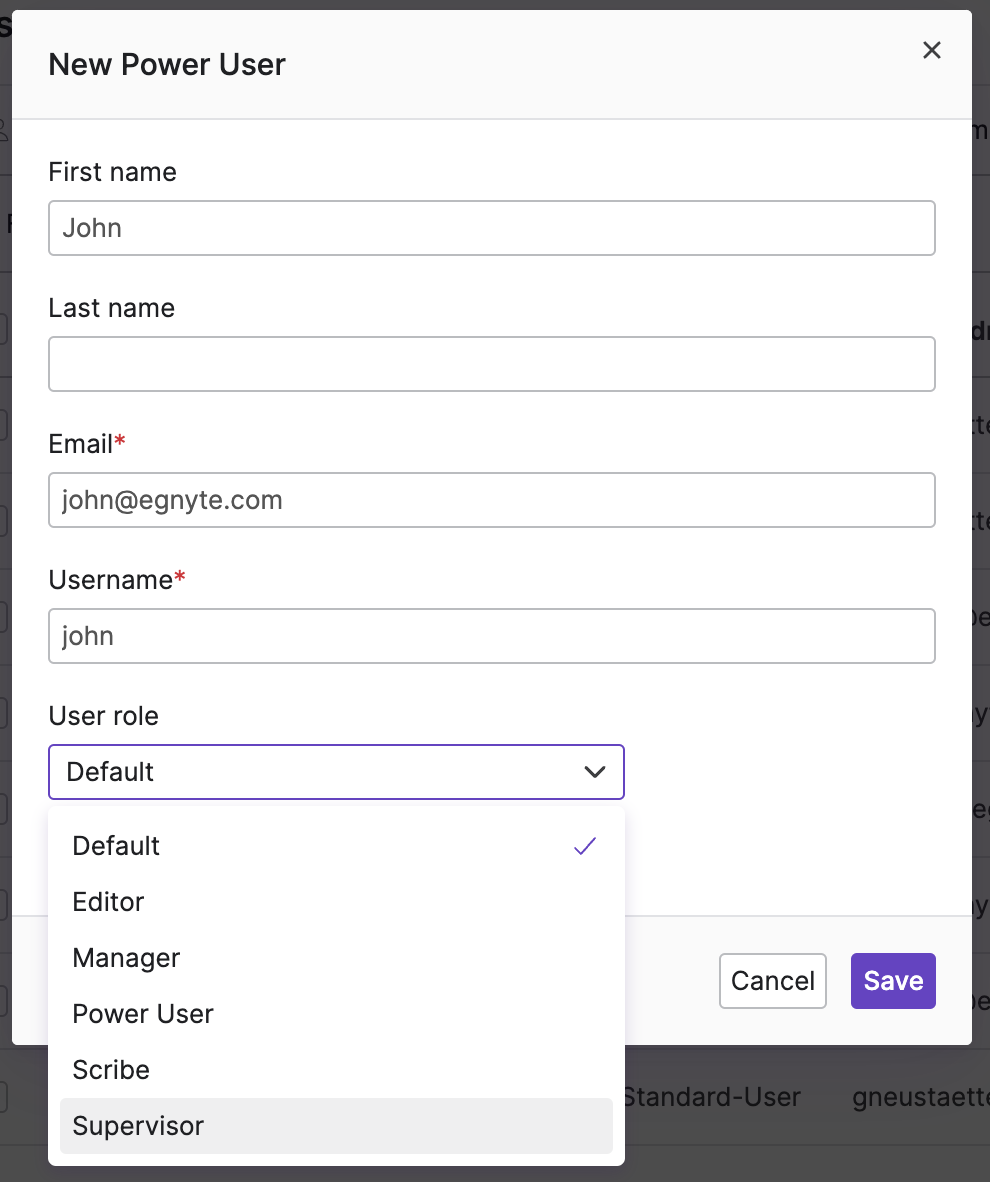
Task: Click the Cancel button
Action: [773, 981]
